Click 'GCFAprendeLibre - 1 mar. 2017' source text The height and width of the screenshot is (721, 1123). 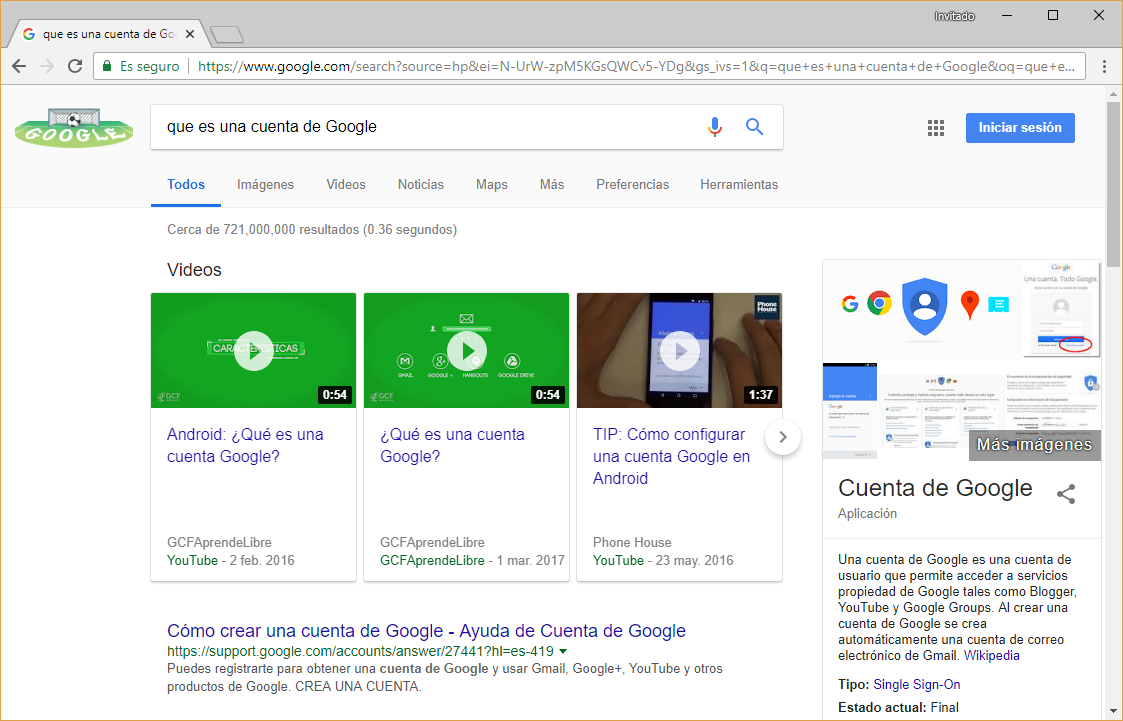[472, 561]
